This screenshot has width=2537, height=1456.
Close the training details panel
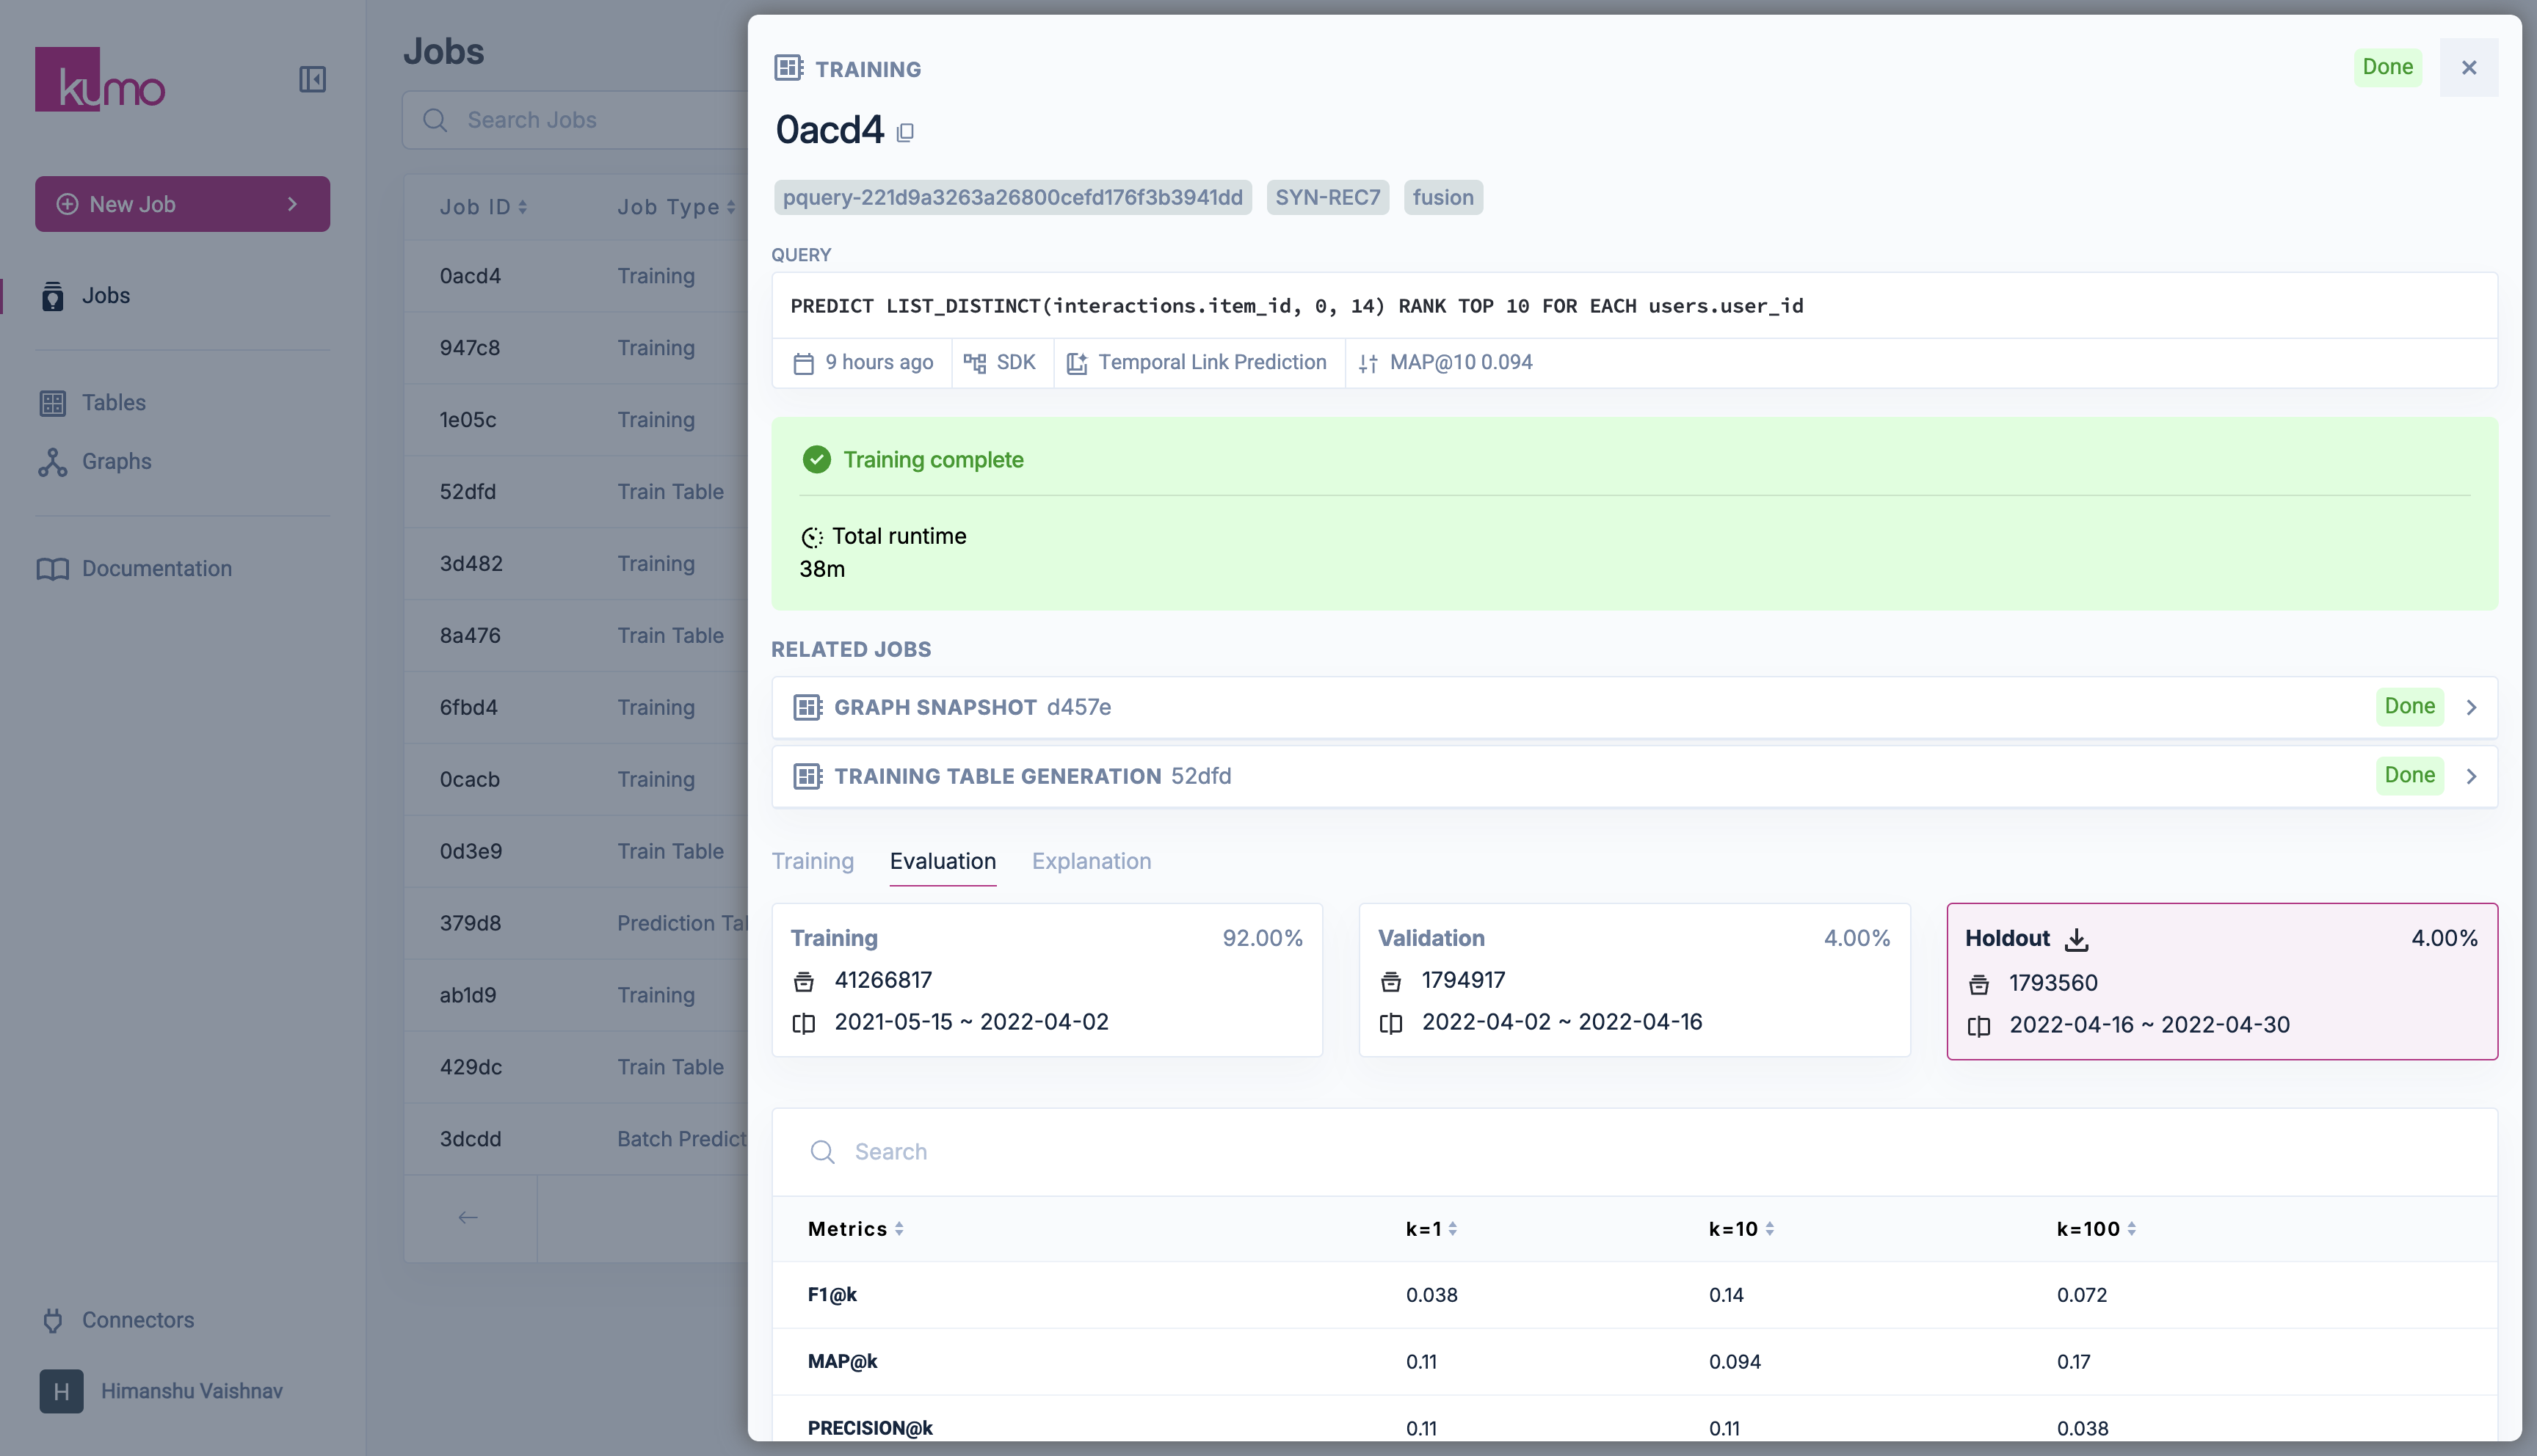tap(2468, 67)
